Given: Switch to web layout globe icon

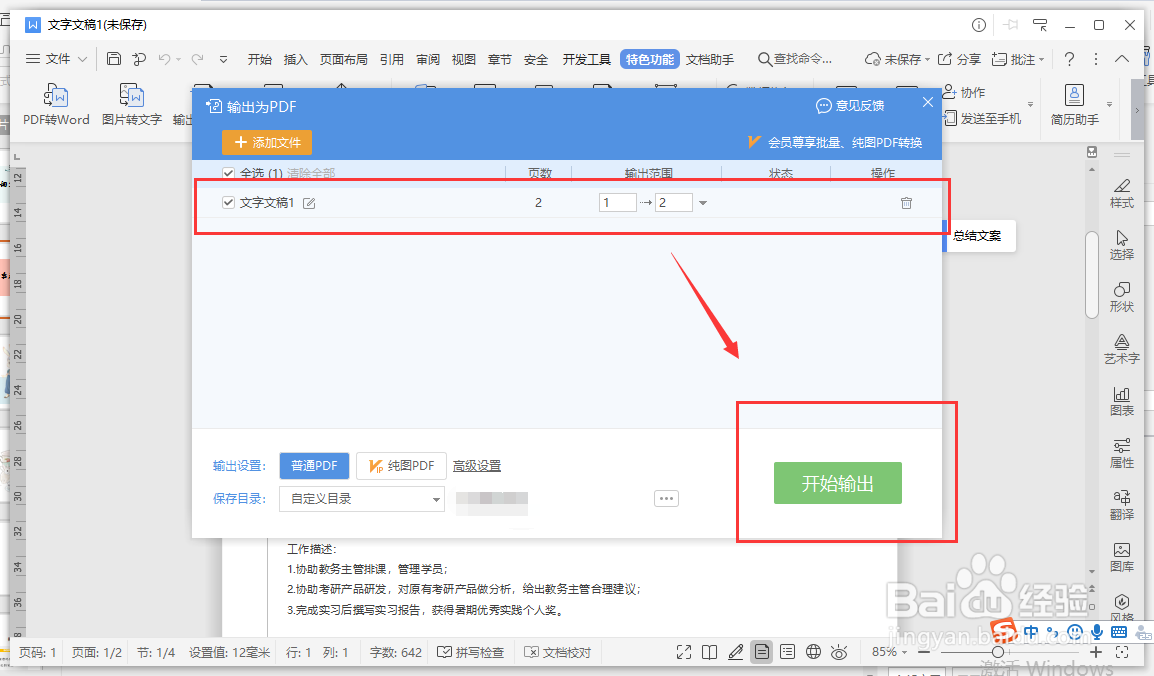Looking at the screenshot, I should (x=813, y=652).
